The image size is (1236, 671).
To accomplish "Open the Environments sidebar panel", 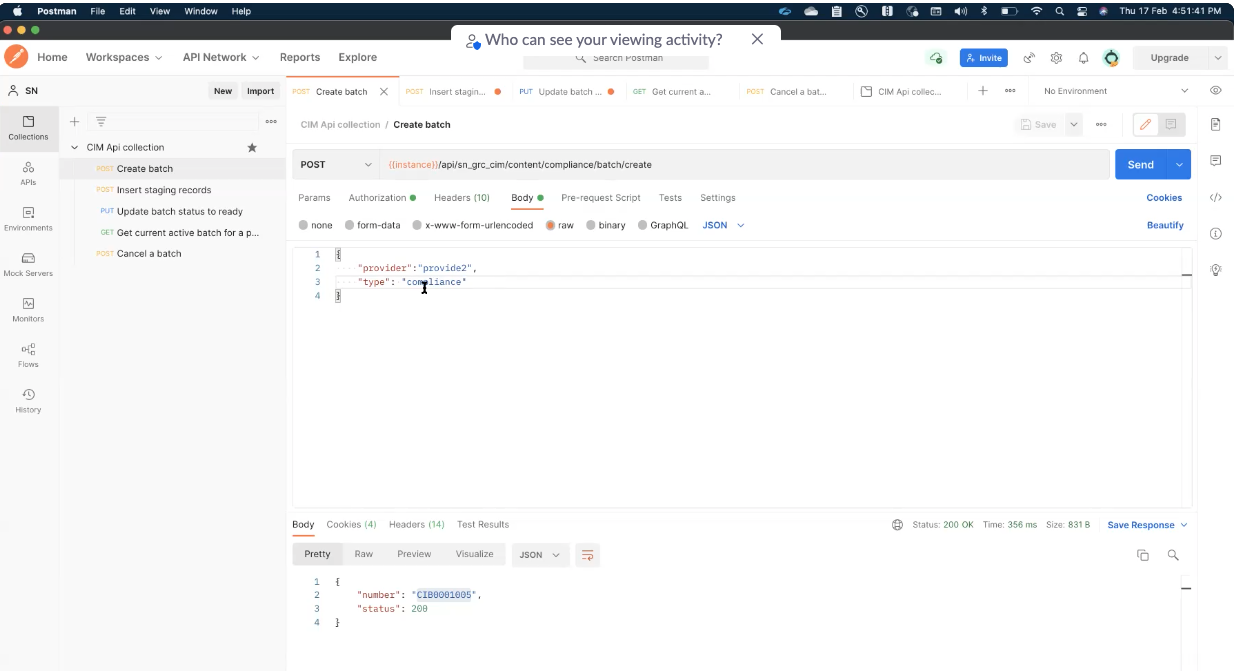I will [28, 218].
